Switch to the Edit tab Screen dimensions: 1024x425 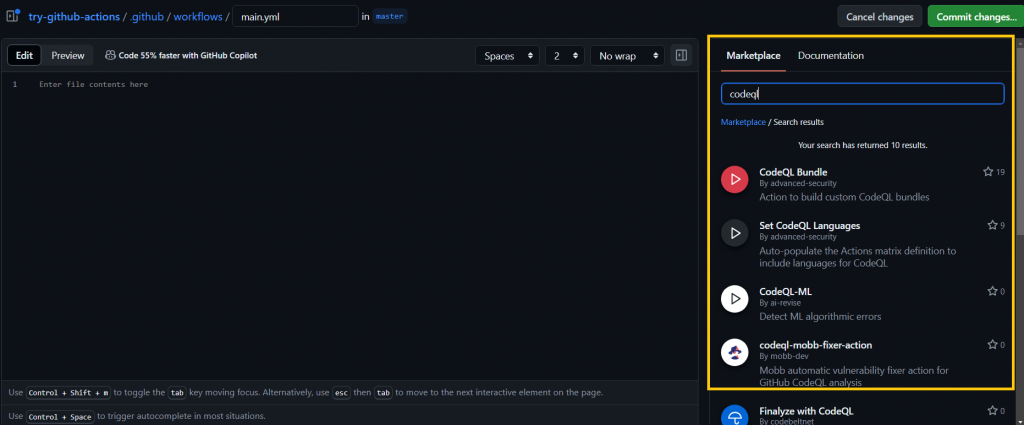click(x=24, y=55)
